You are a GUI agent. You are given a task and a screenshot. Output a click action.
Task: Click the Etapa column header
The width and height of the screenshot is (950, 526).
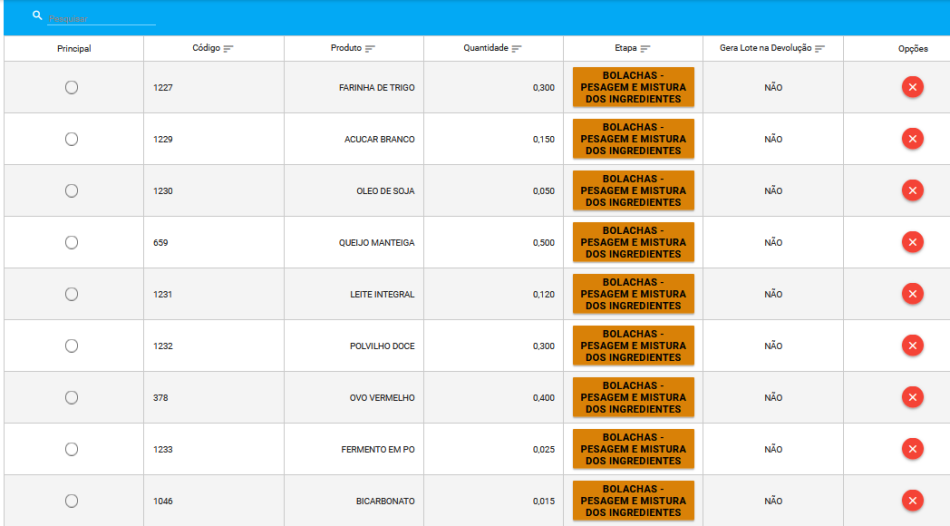(x=626, y=48)
